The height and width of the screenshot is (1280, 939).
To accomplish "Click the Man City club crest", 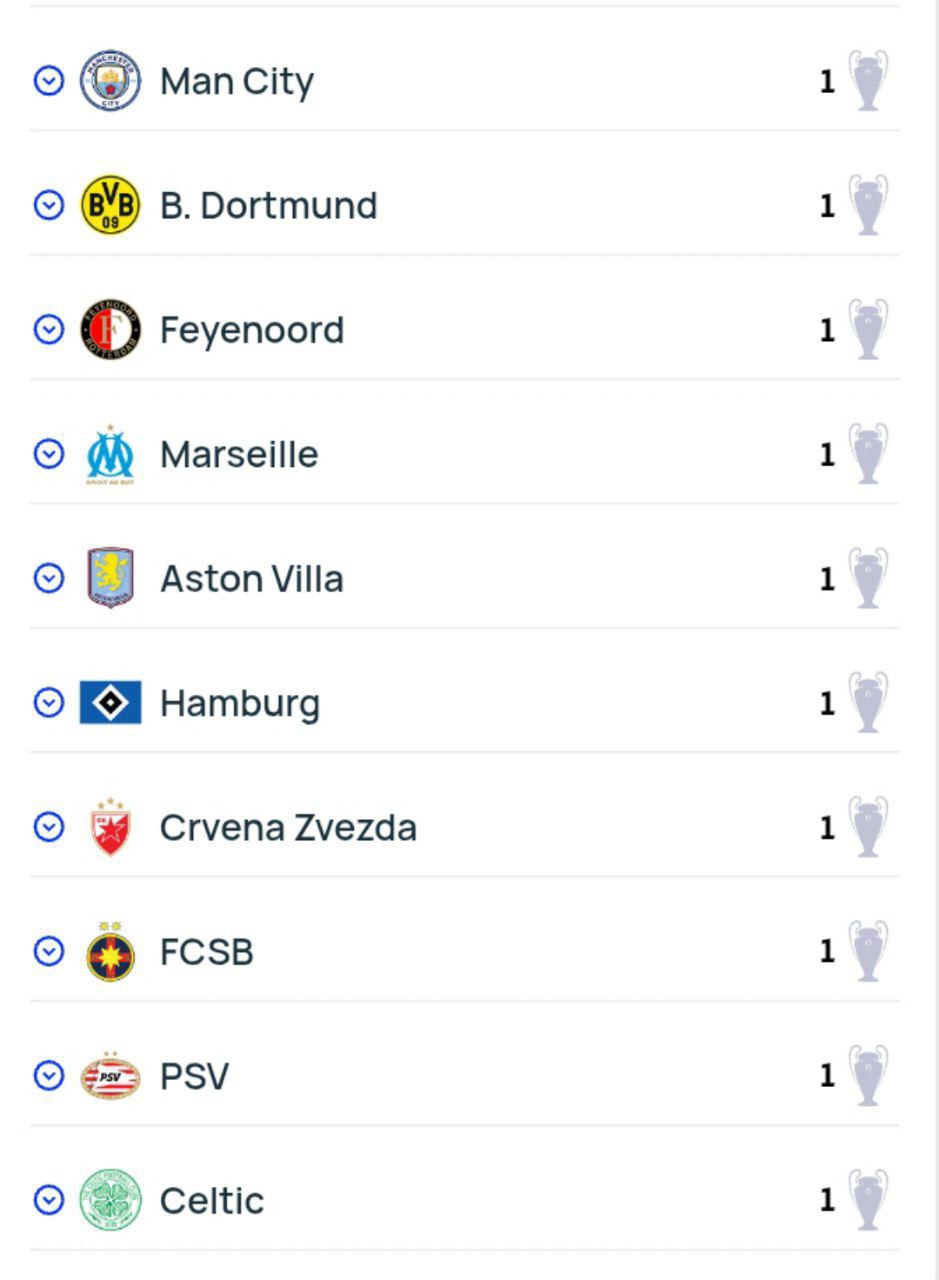I will tap(110, 81).
